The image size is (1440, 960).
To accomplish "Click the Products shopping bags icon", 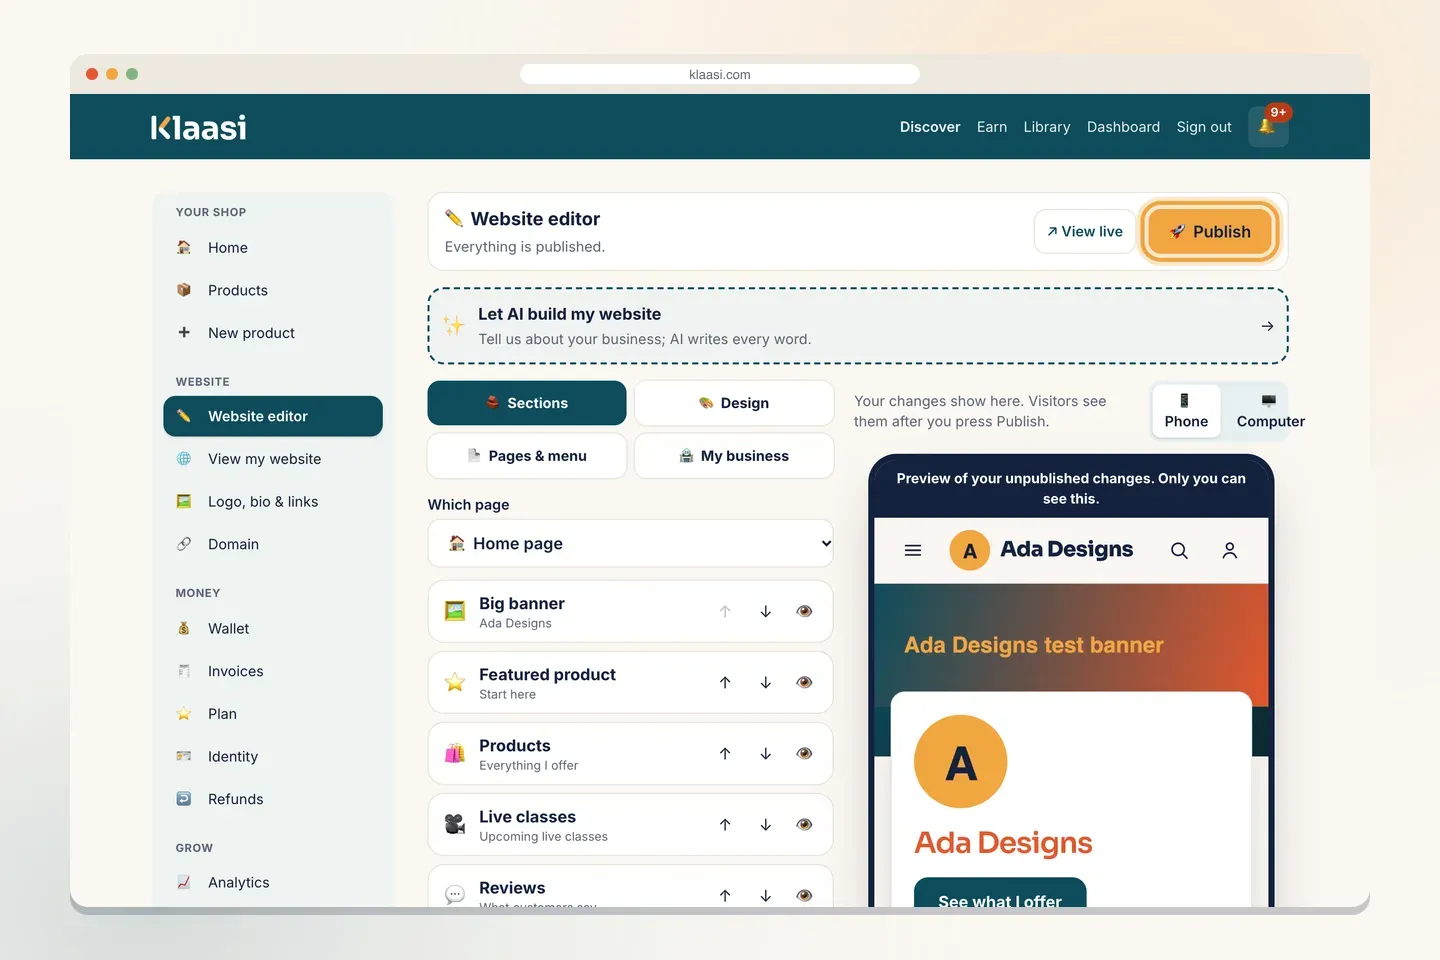I will click(455, 753).
